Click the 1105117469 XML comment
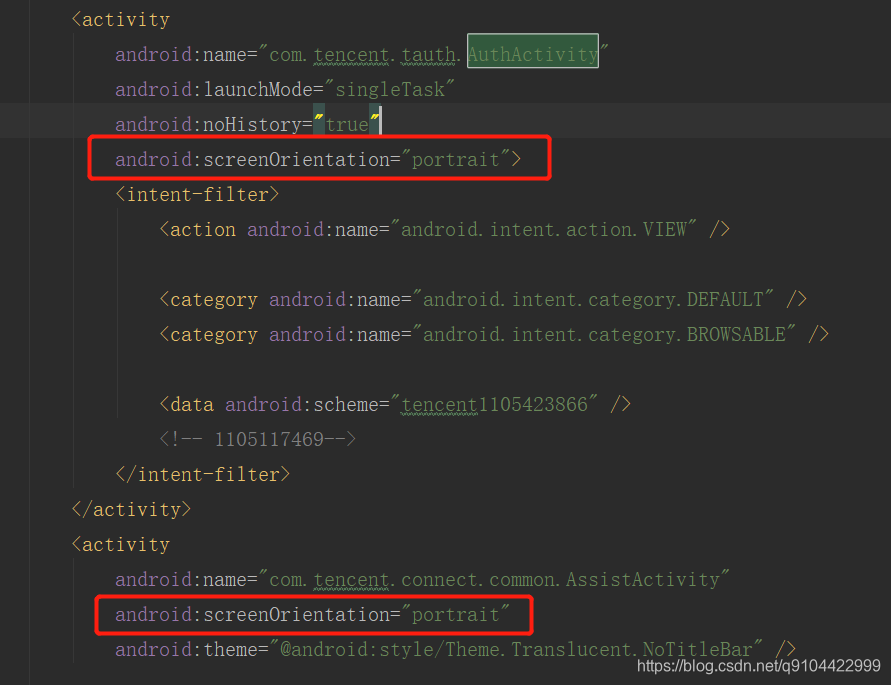Viewport: 891px width, 685px height. (x=258, y=439)
